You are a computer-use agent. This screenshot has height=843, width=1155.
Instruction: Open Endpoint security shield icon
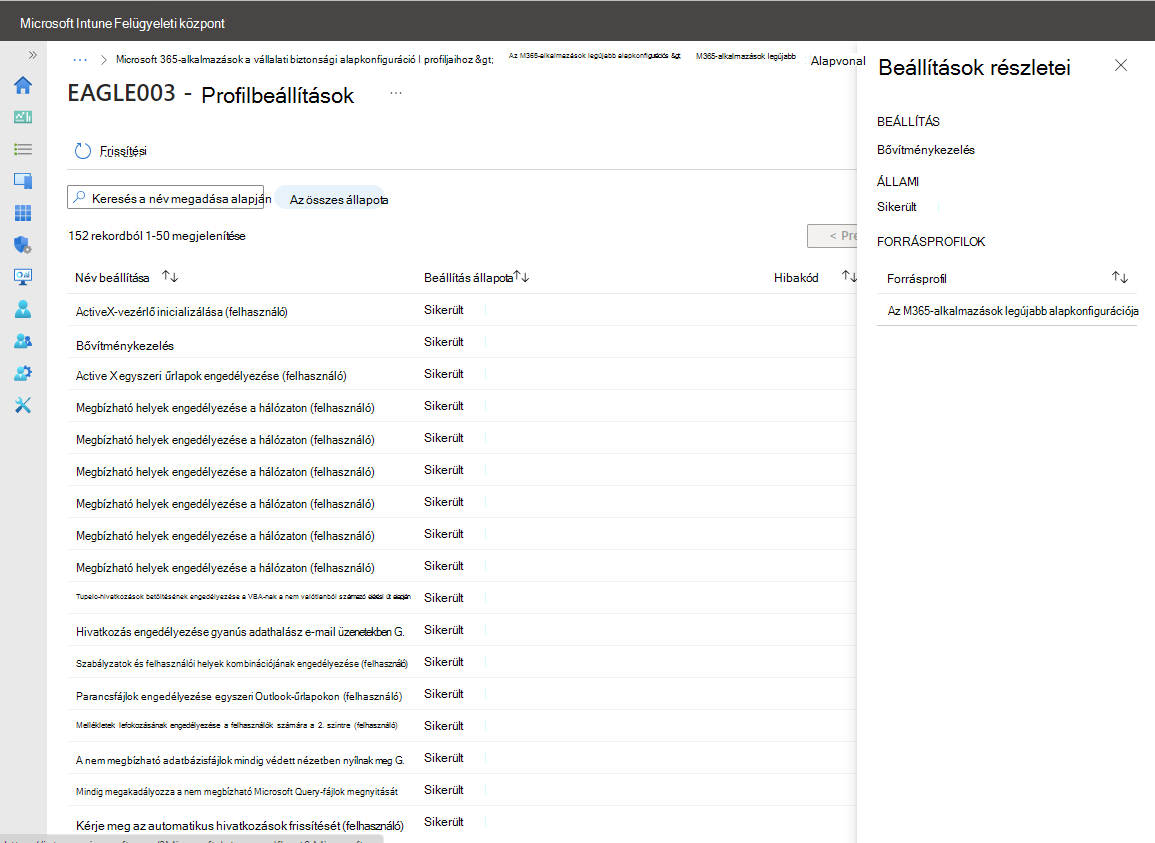[23, 245]
